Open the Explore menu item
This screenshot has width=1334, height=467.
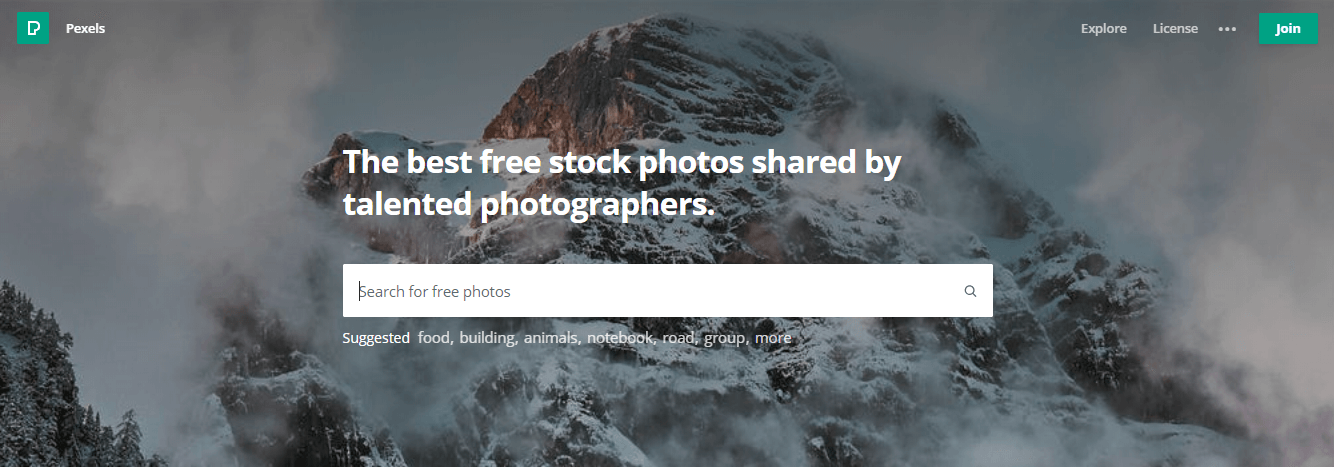pos(1103,28)
